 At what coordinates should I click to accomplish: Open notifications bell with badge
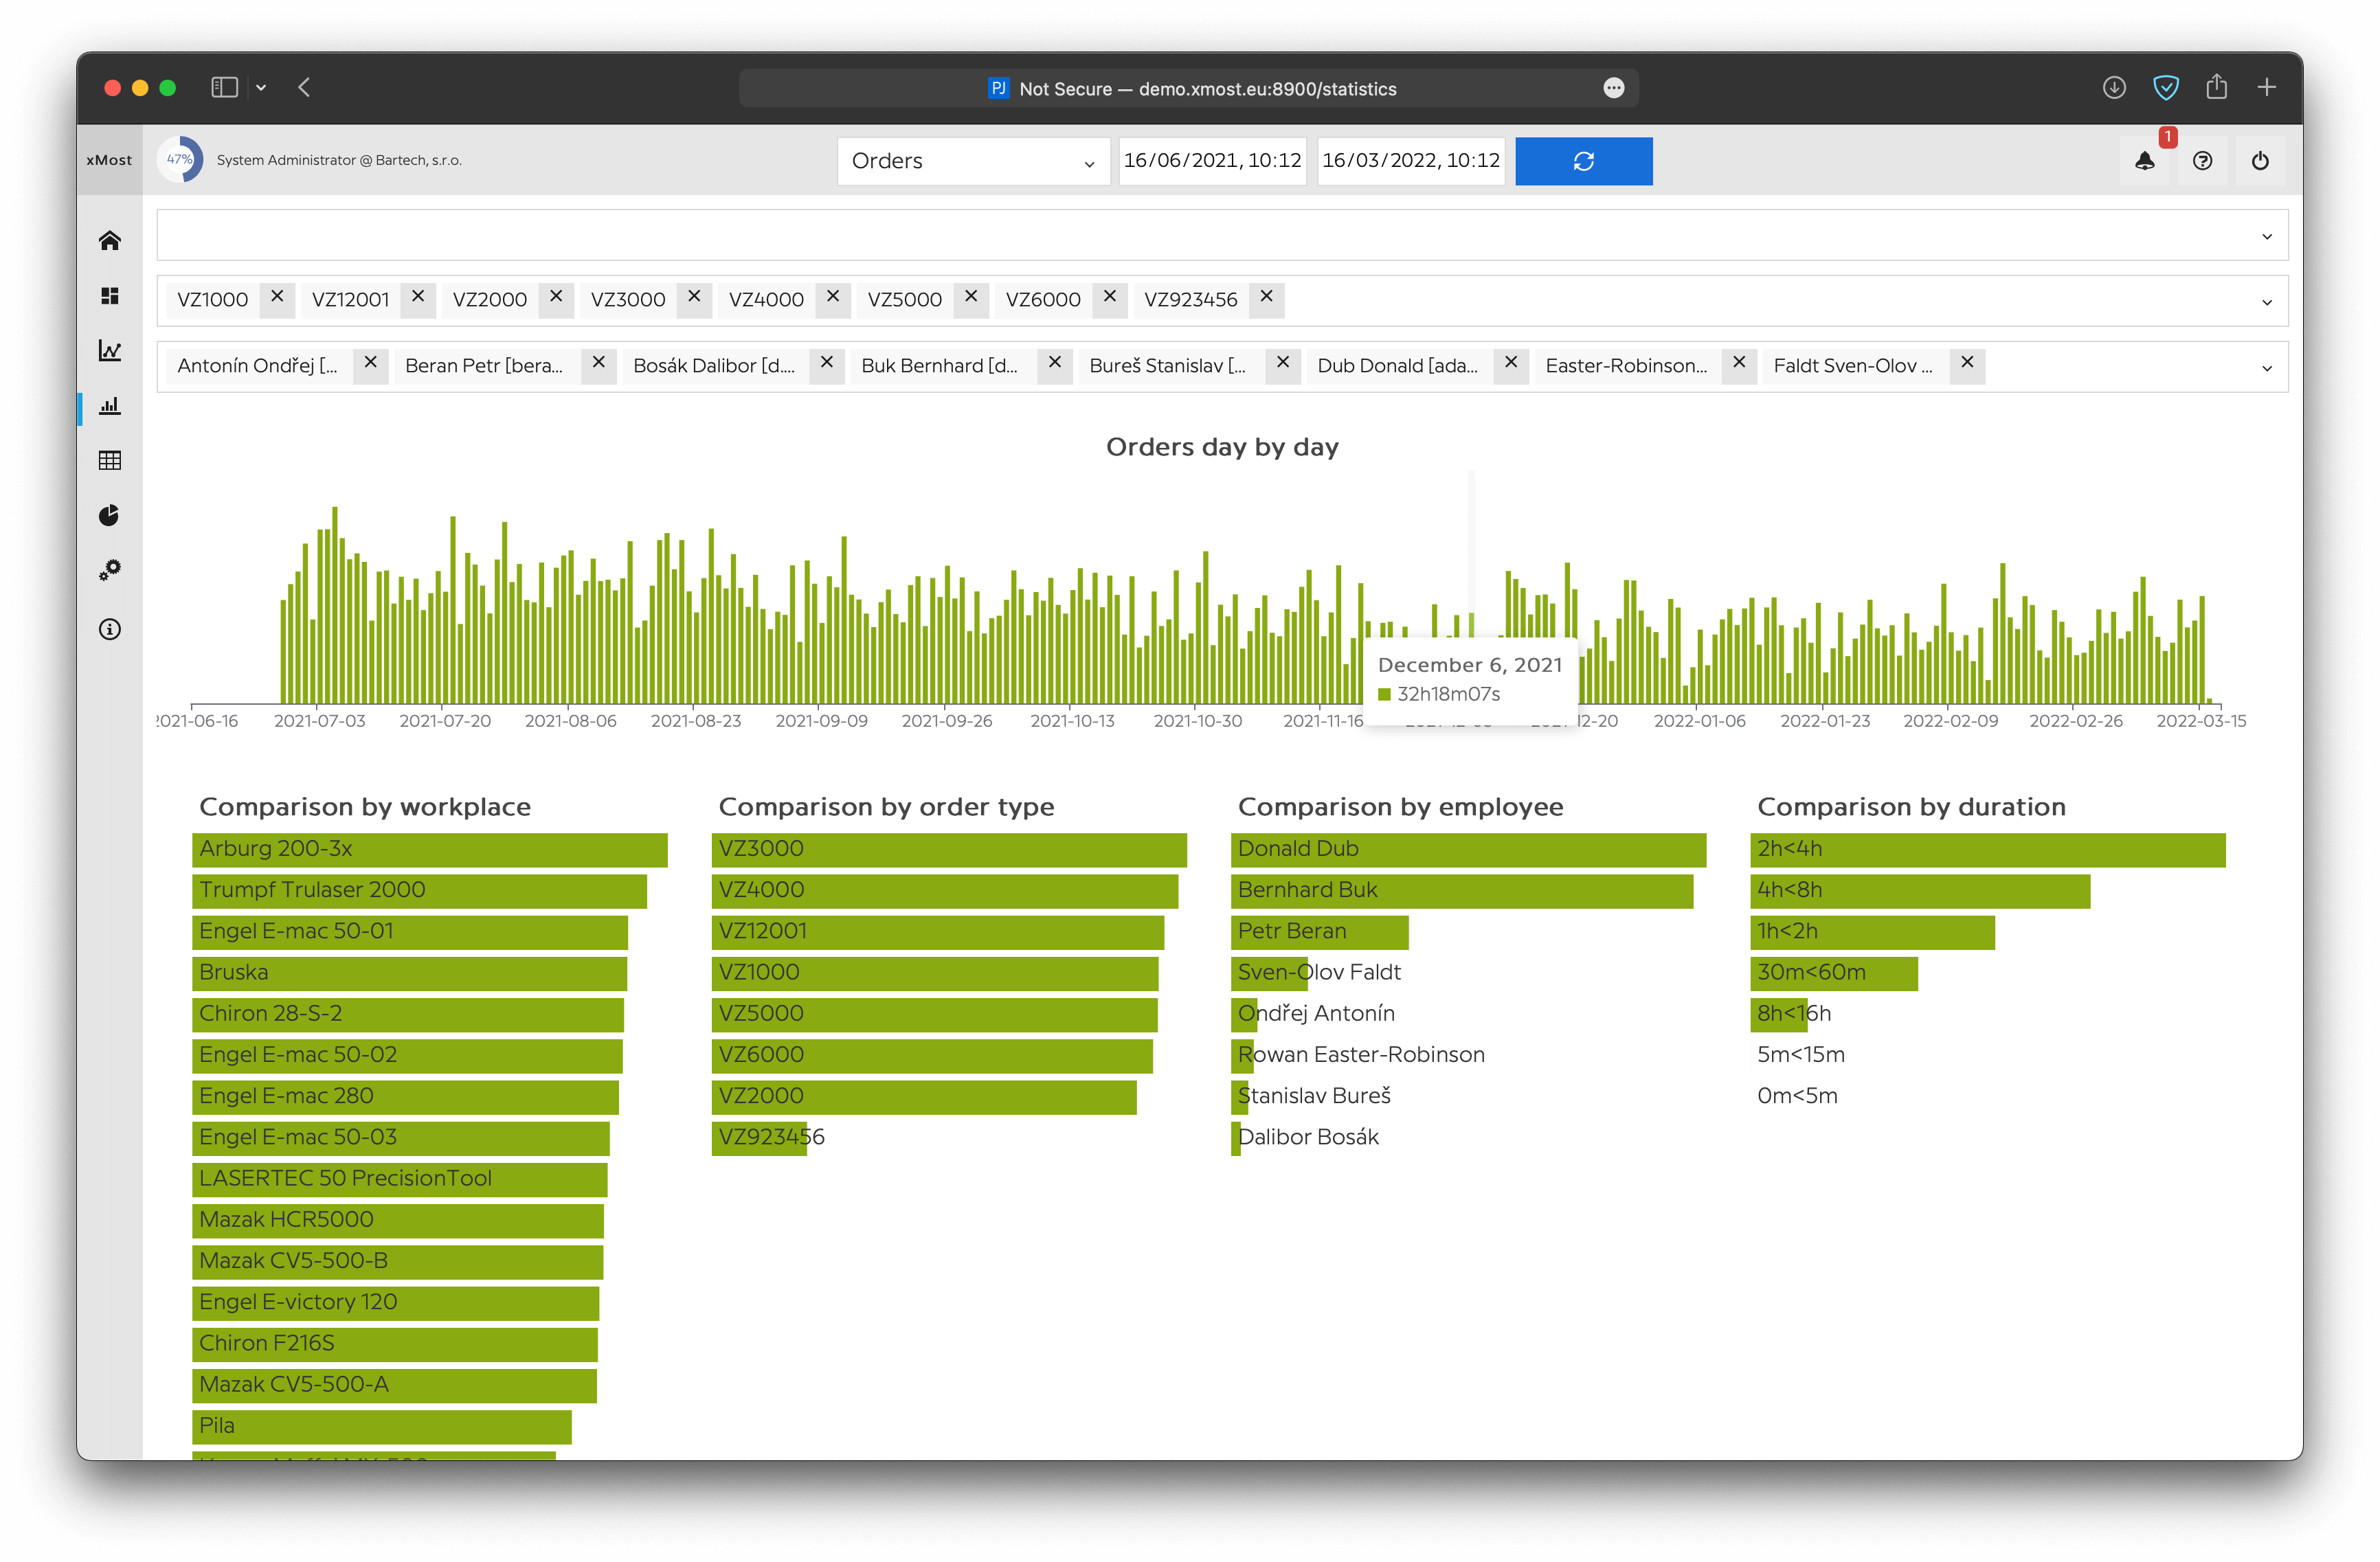point(2145,161)
